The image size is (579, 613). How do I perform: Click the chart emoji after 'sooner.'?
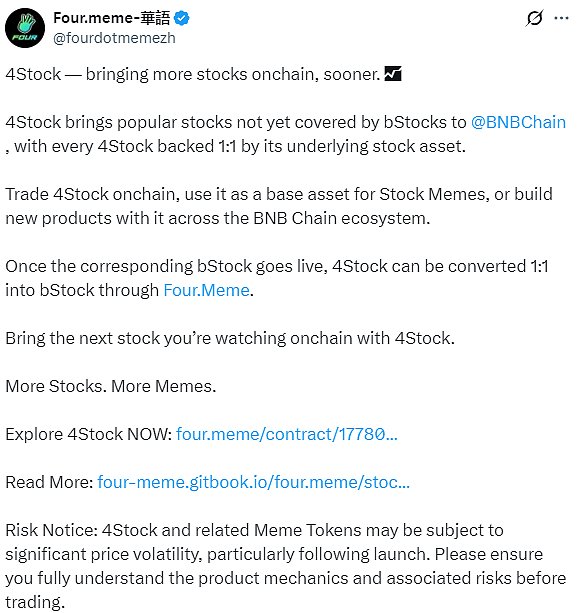click(x=393, y=73)
